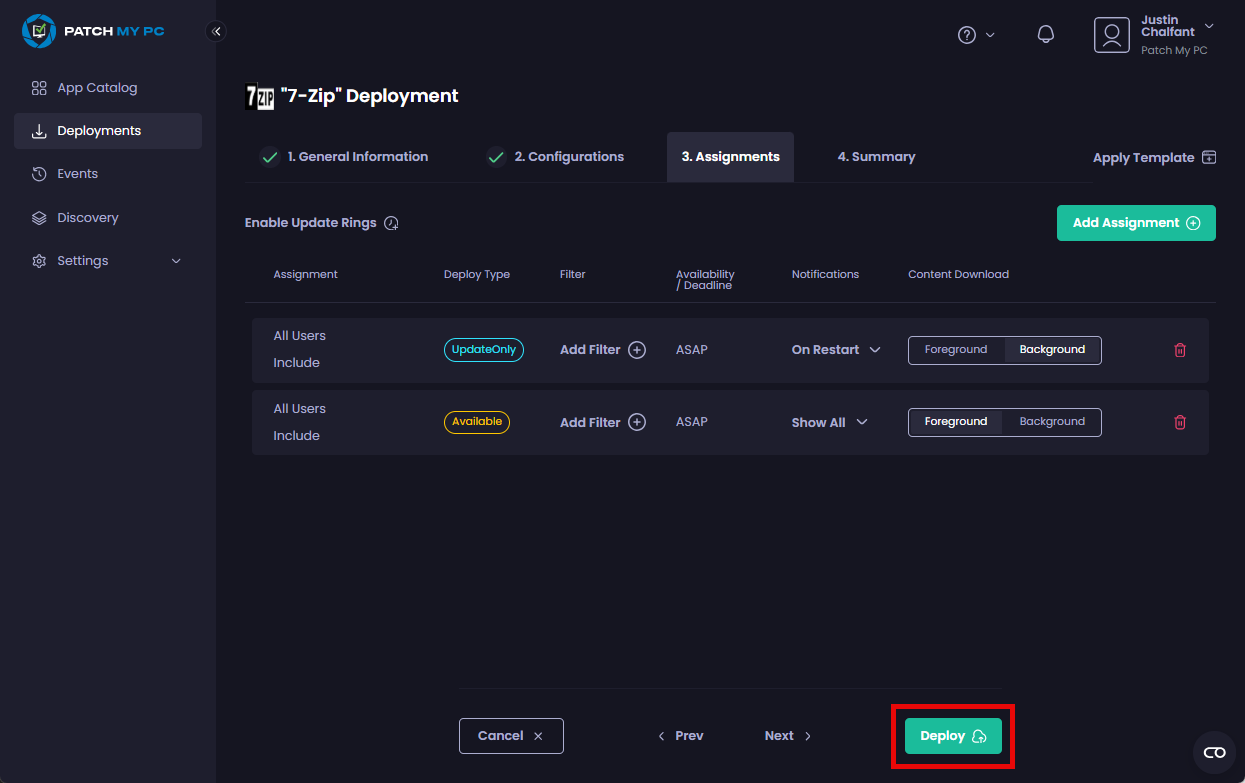Collapse the left sidebar with the arrow

pos(216,31)
